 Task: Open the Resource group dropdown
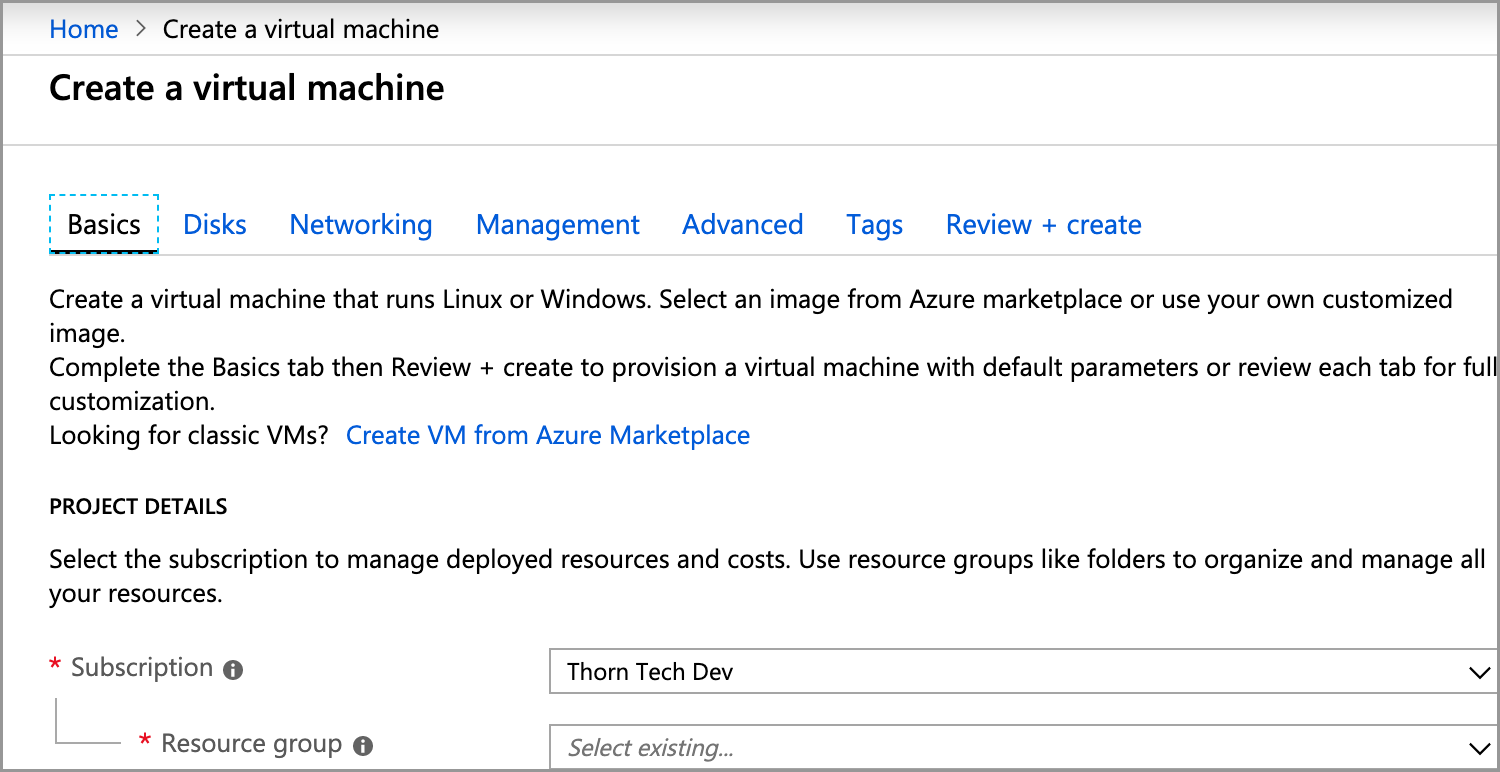point(1020,746)
